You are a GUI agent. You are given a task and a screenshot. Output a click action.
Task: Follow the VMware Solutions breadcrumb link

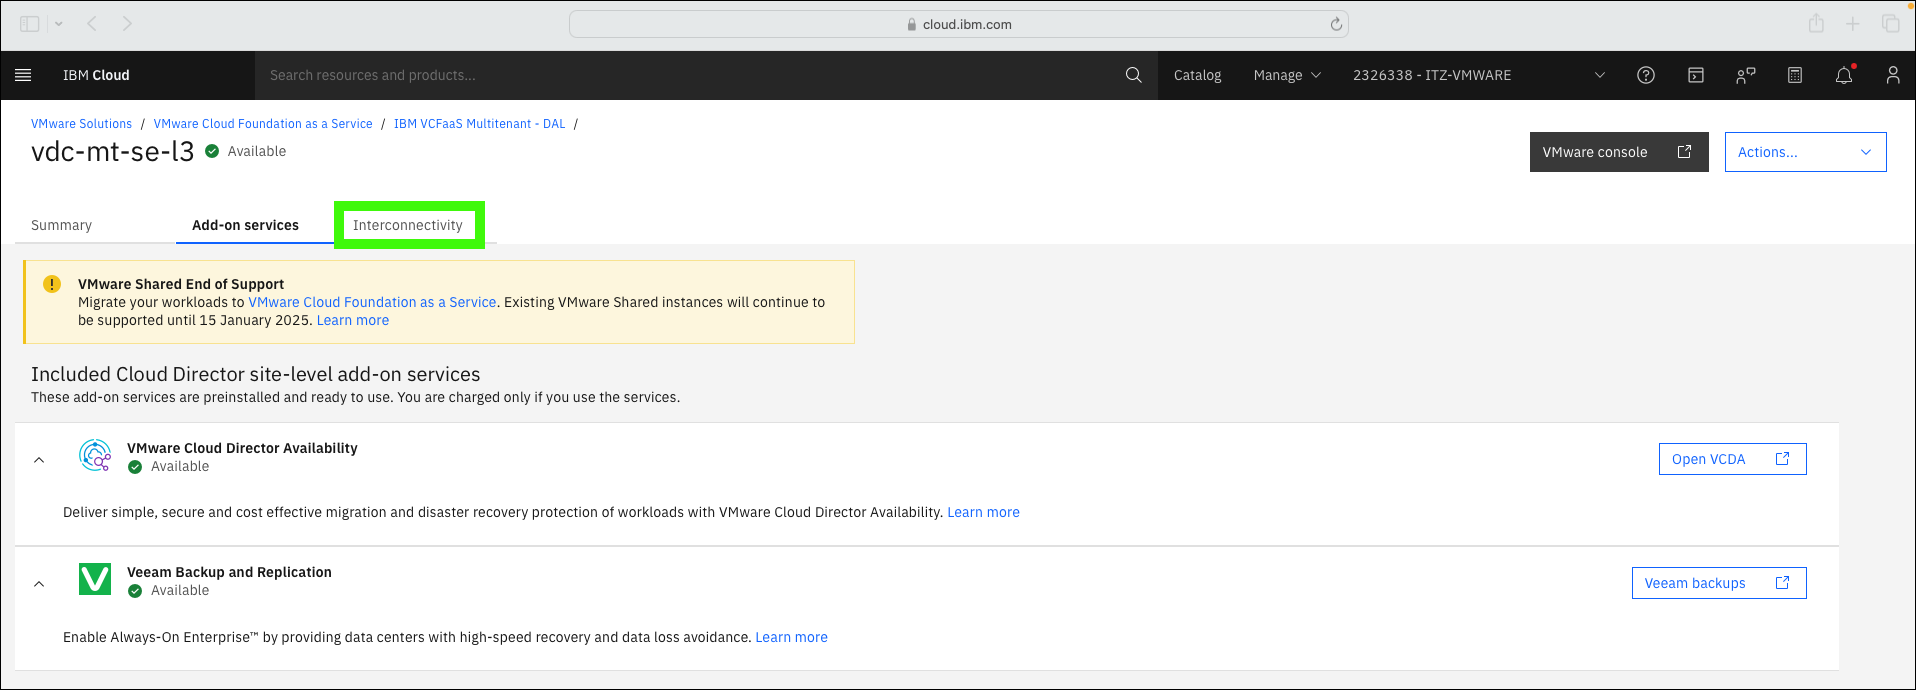click(81, 124)
